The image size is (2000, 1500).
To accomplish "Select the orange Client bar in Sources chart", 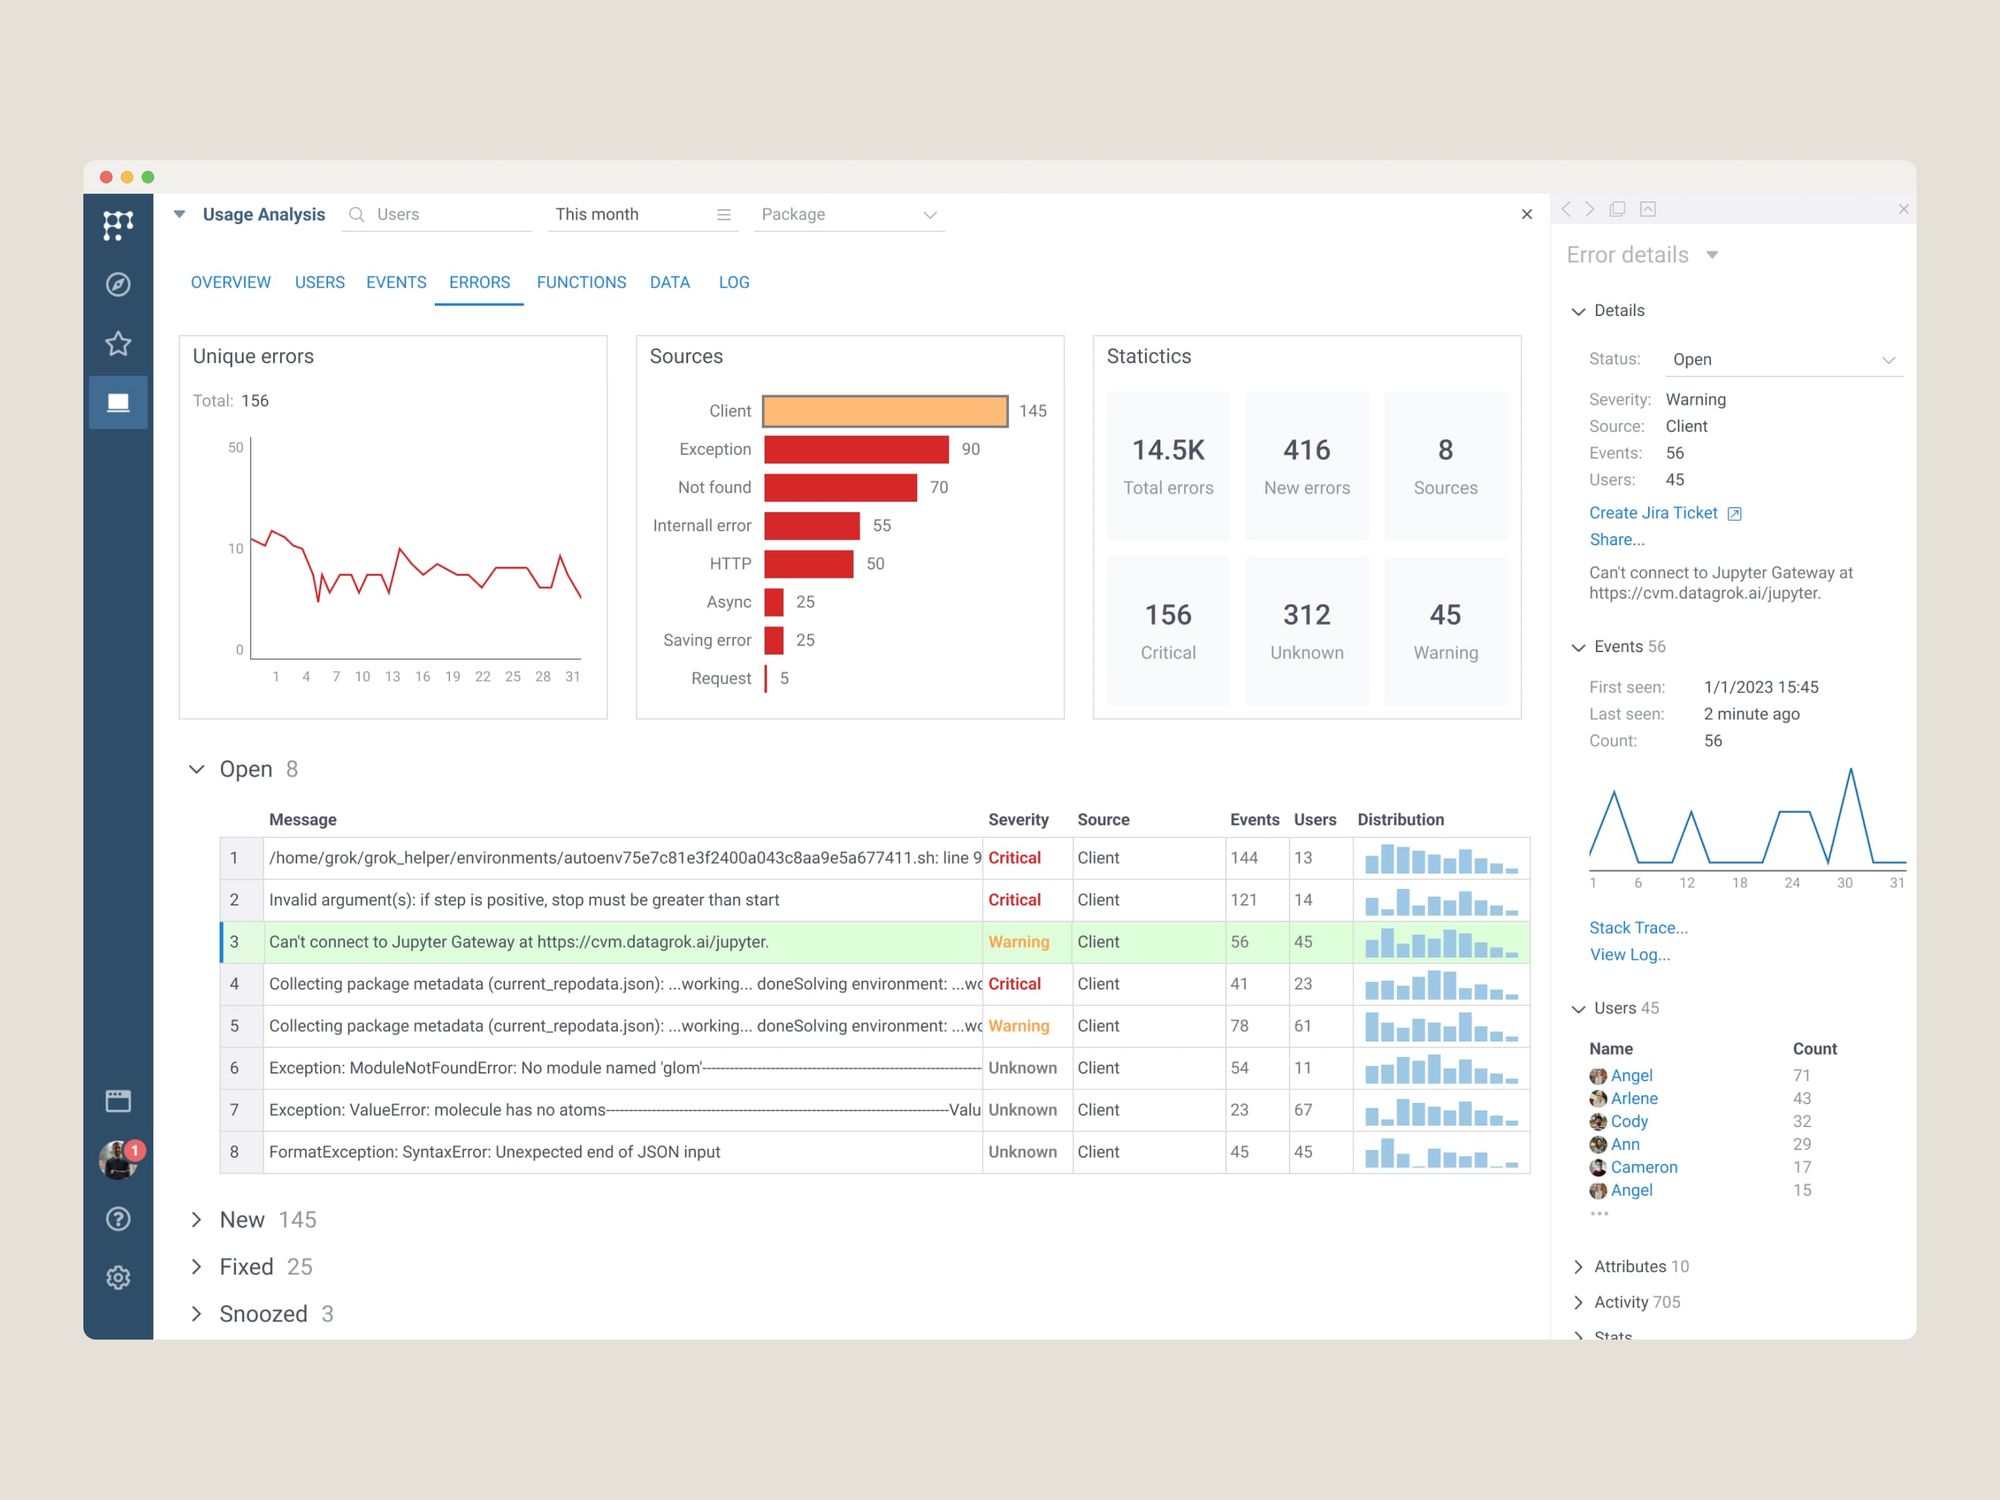I will point(885,411).
